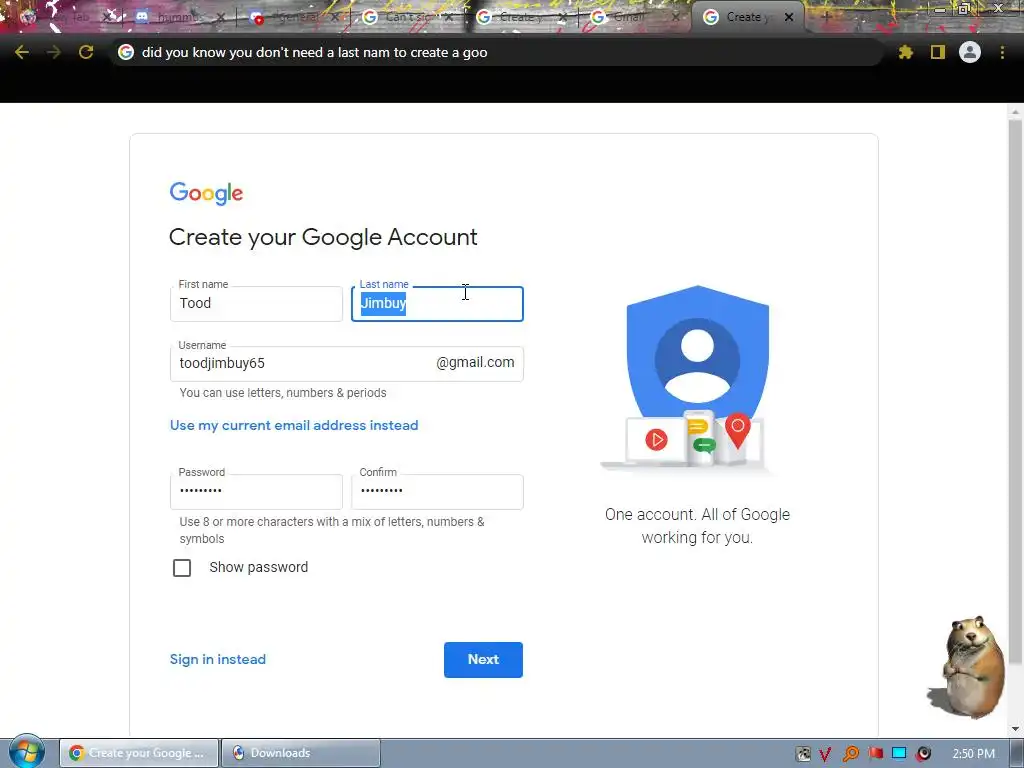This screenshot has height=768, width=1024.
Task: Click the hamster desktop pet
Action: click(x=968, y=667)
